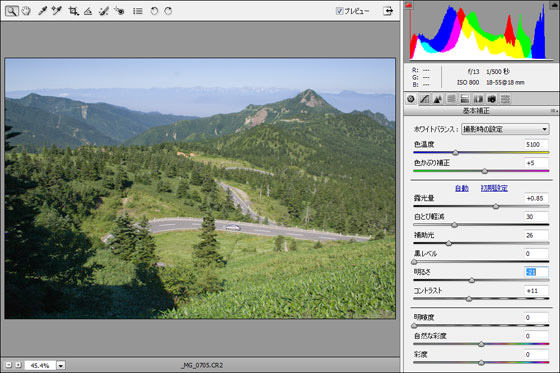This screenshot has height=373, width=560.
Task: Click the 初期設定 default link
Action: [x=494, y=188]
